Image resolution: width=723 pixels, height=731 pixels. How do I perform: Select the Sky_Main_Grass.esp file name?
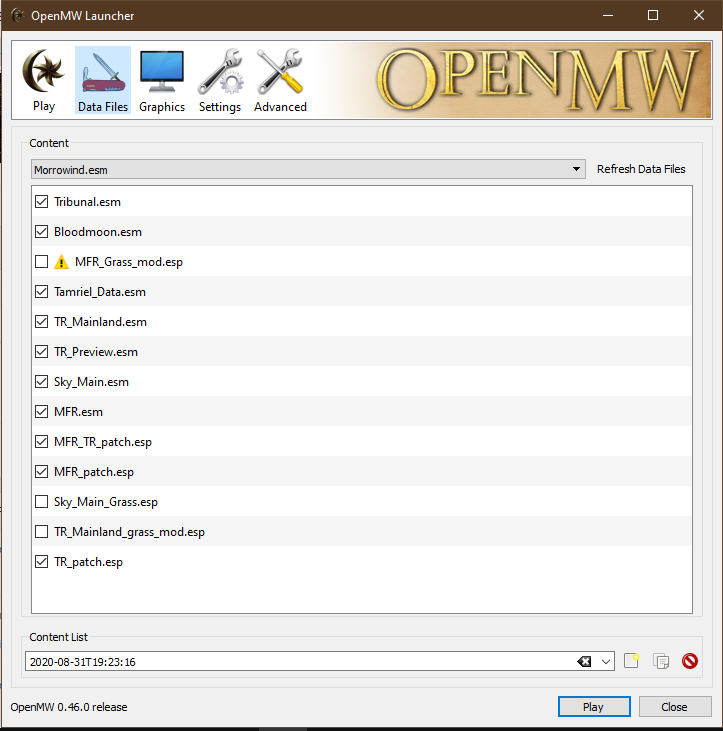point(106,502)
